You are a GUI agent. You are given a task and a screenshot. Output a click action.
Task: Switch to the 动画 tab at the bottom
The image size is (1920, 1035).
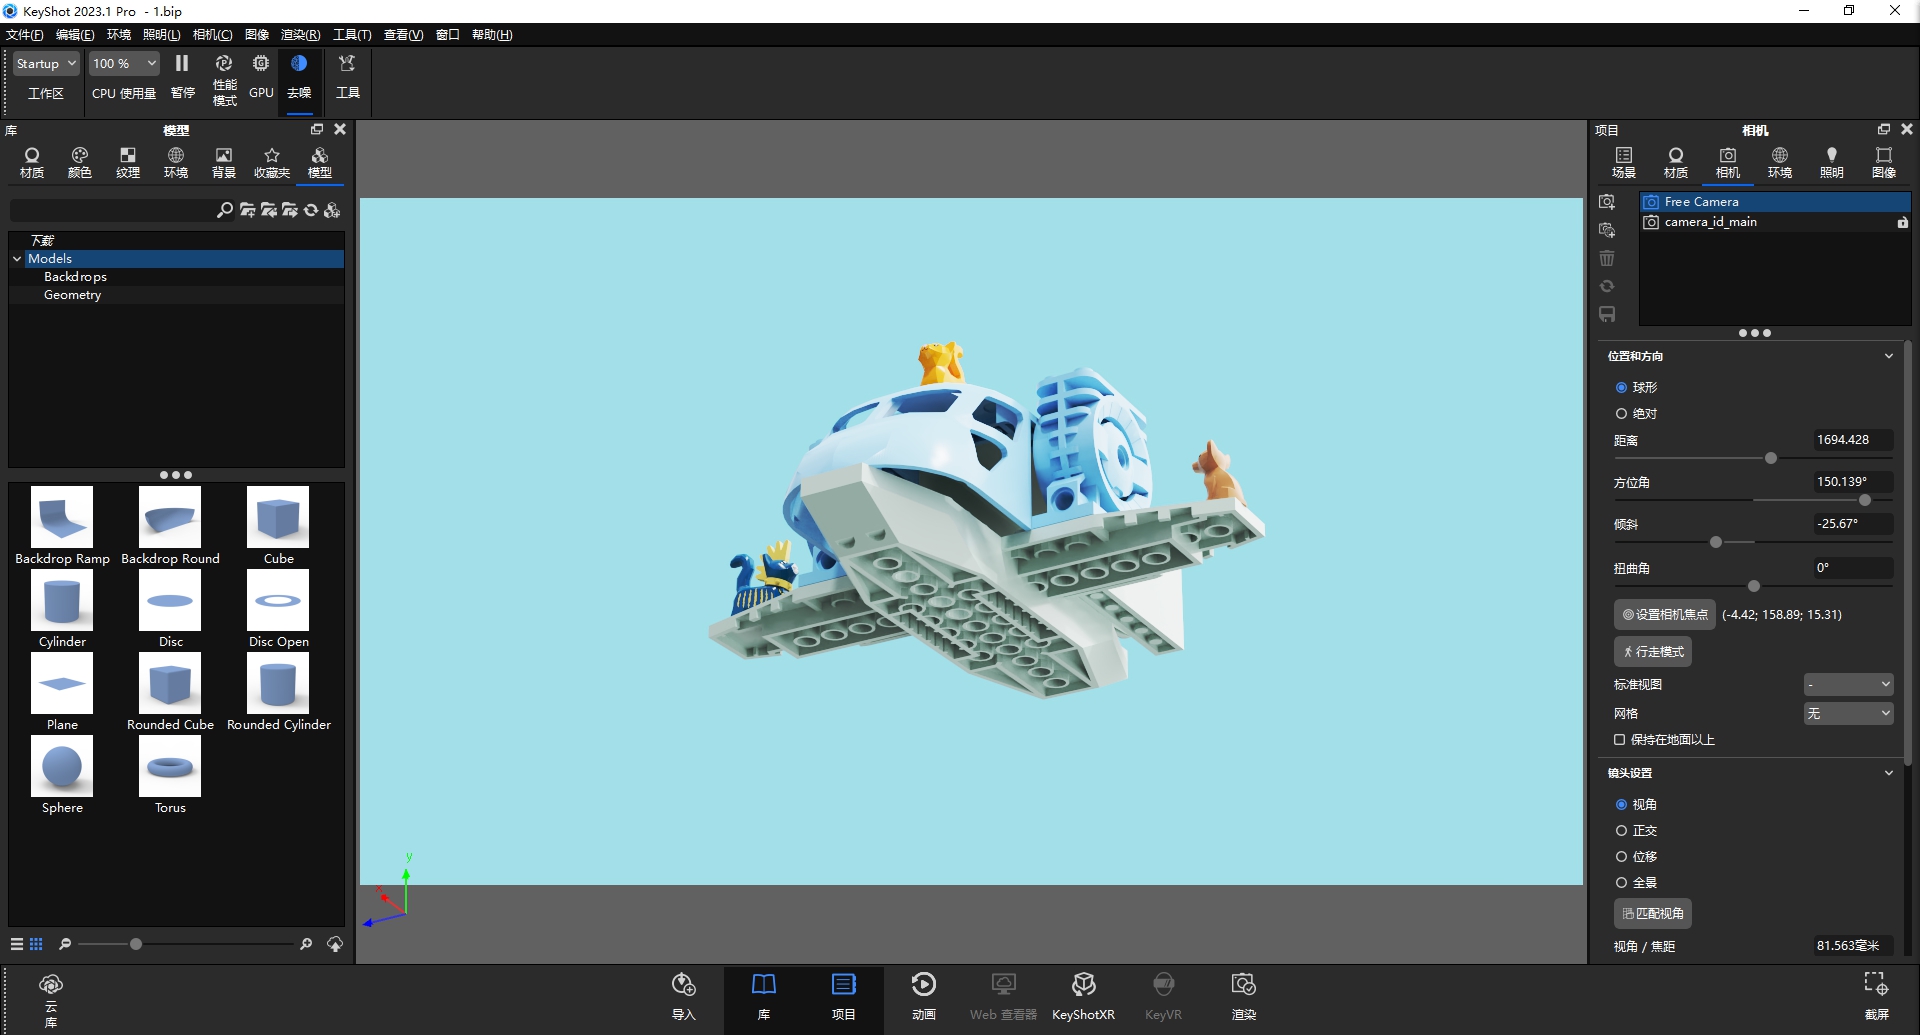click(924, 997)
